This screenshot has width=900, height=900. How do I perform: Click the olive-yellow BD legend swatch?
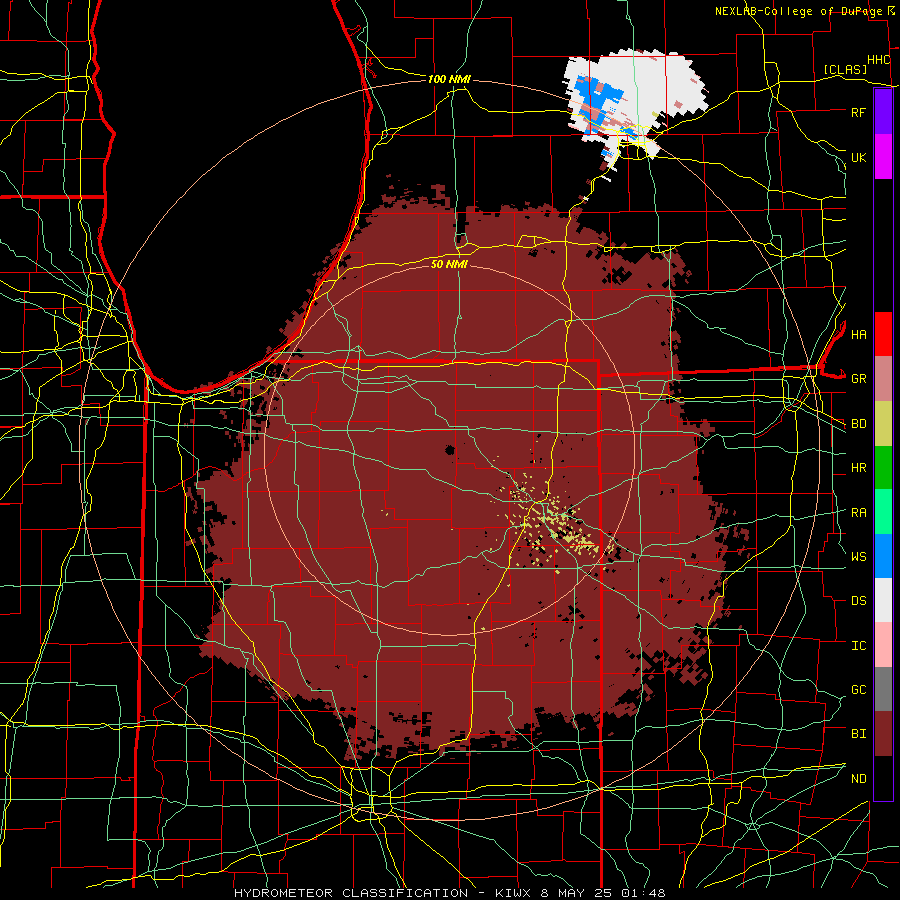(883, 424)
